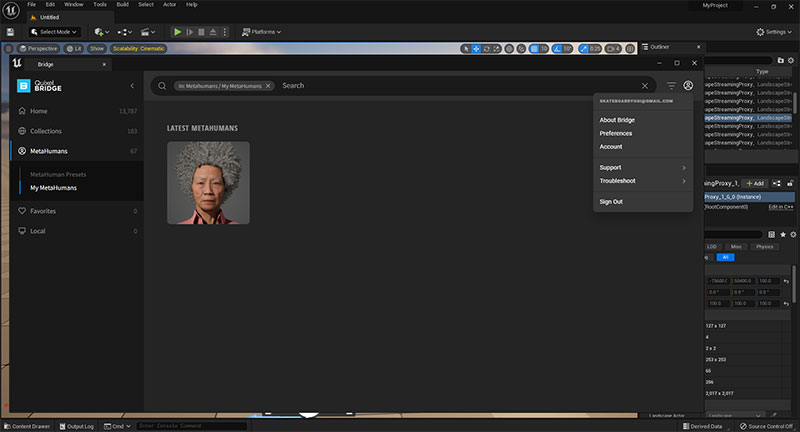This screenshot has height=432, width=800.
Task: Open the MetaHuman Presets subsection
Action: (x=58, y=174)
